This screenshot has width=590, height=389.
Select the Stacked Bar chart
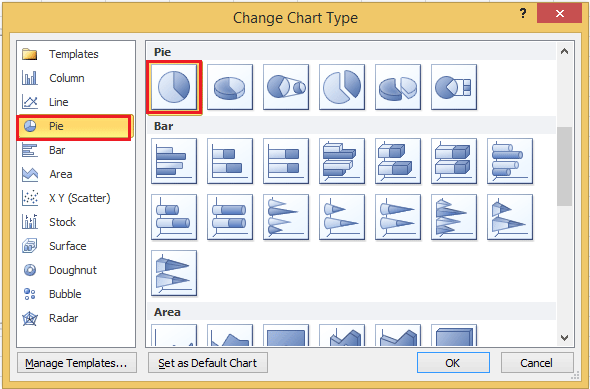click(230, 161)
